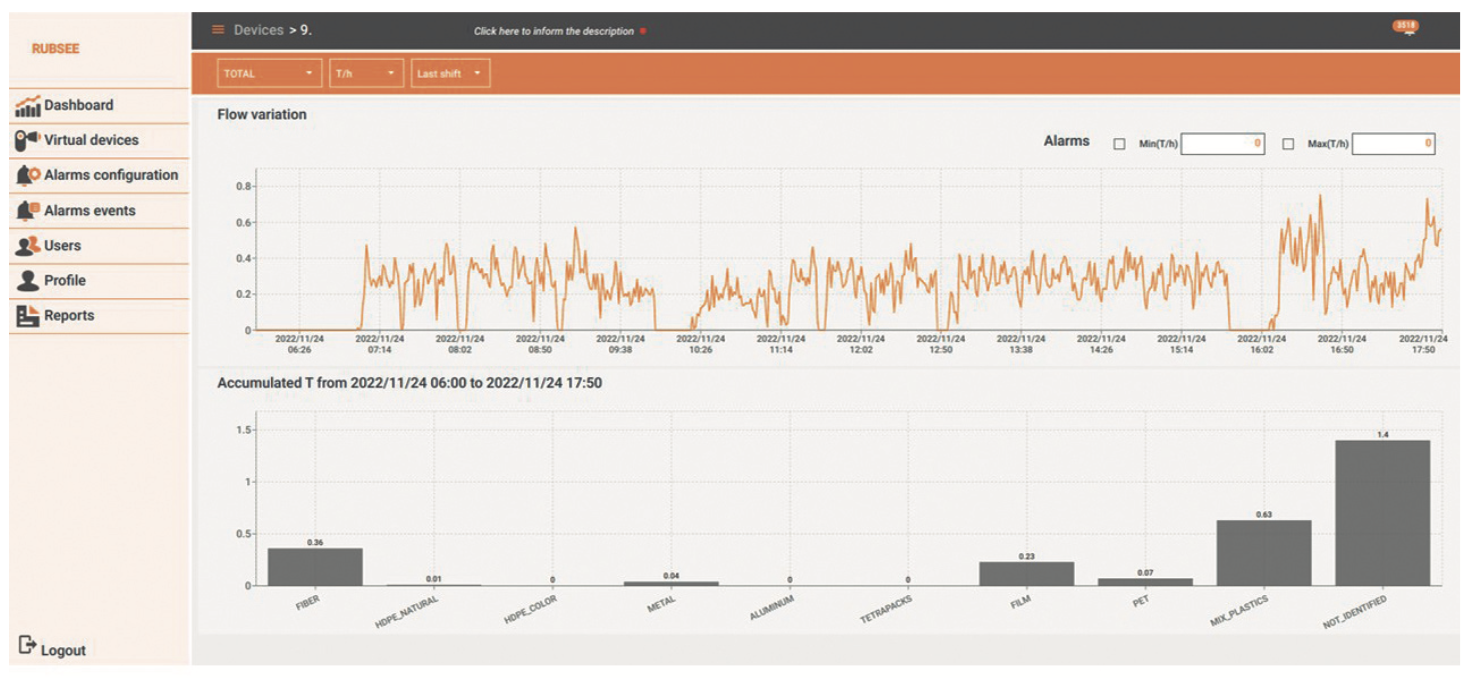The image size is (1472, 678).
Task: Click the Profile person icon
Action: click(x=27, y=280)
